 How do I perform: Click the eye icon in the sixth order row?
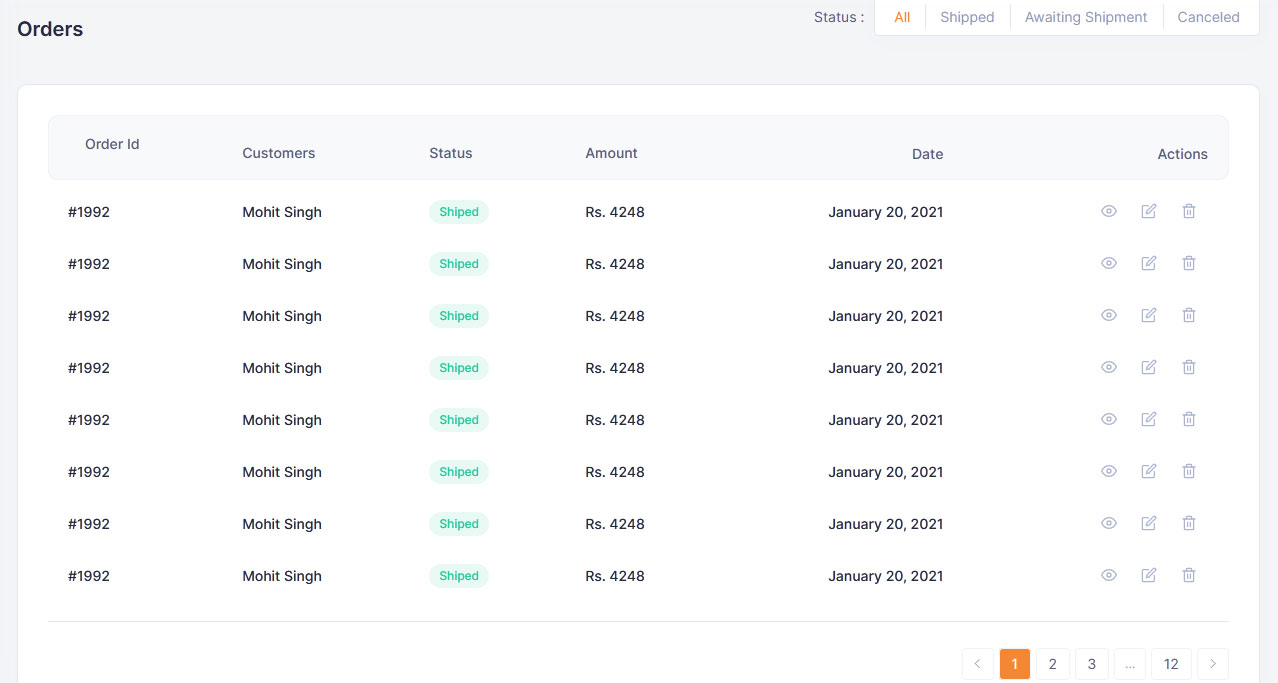click(x=1108, y=471)
